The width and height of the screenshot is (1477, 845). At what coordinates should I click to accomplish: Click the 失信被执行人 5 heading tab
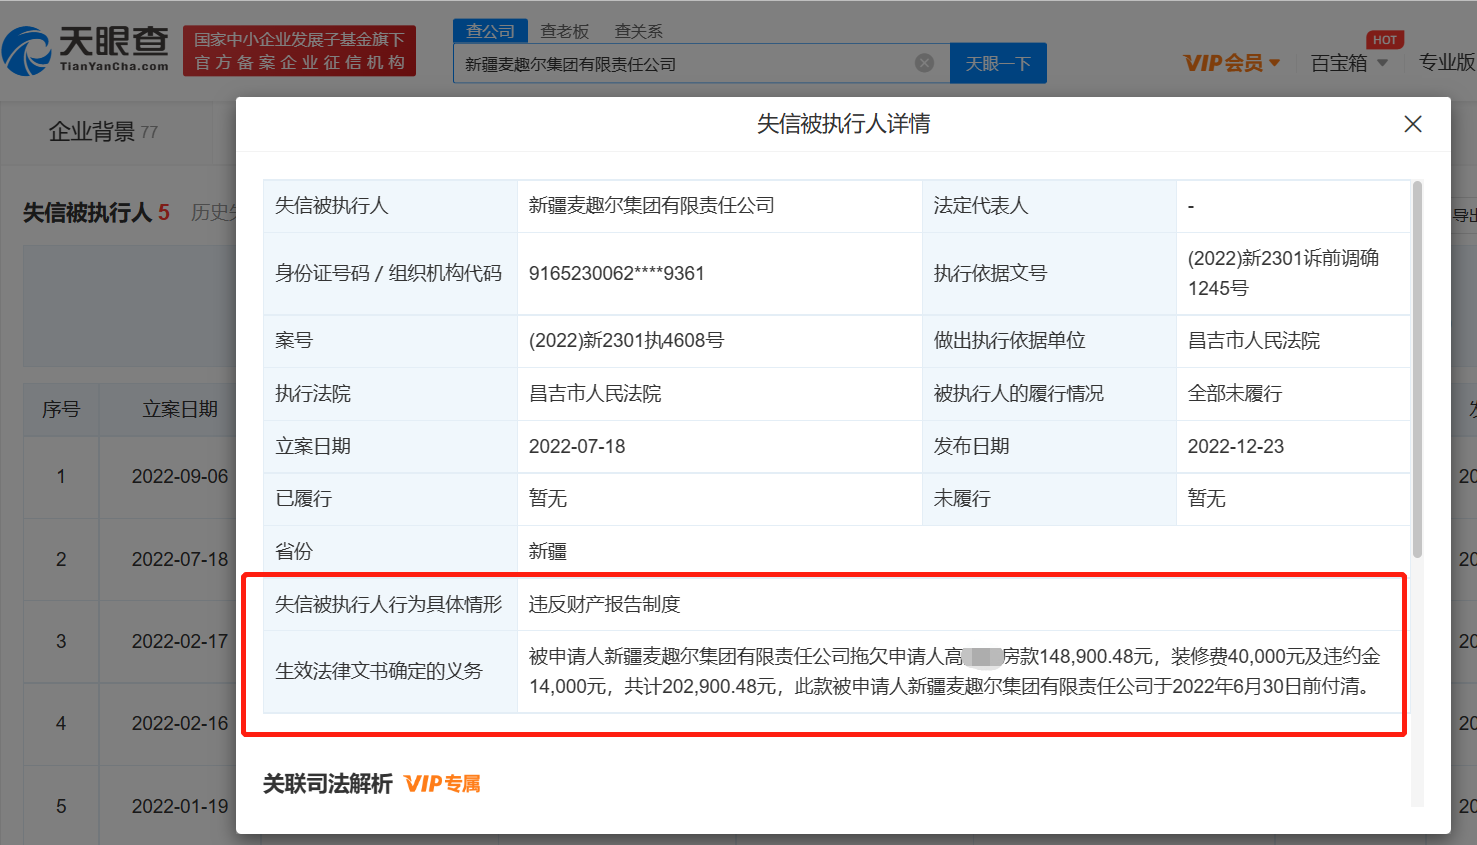96,213
